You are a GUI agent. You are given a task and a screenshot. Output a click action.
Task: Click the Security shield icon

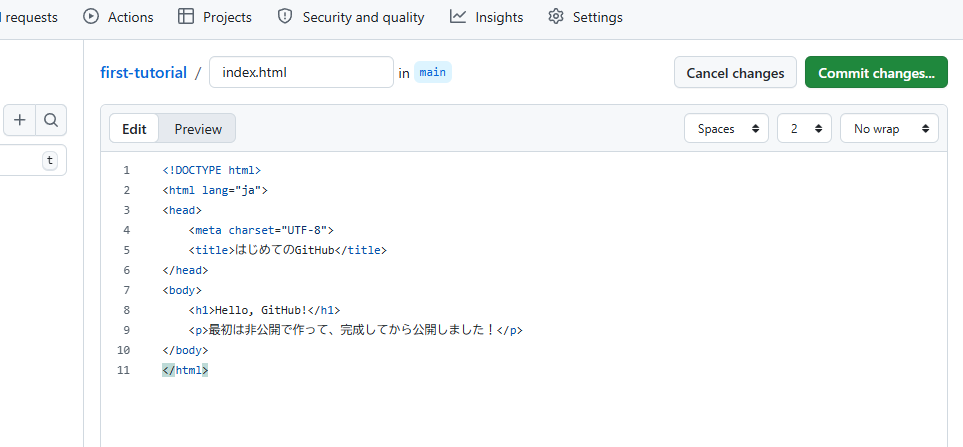285,17
